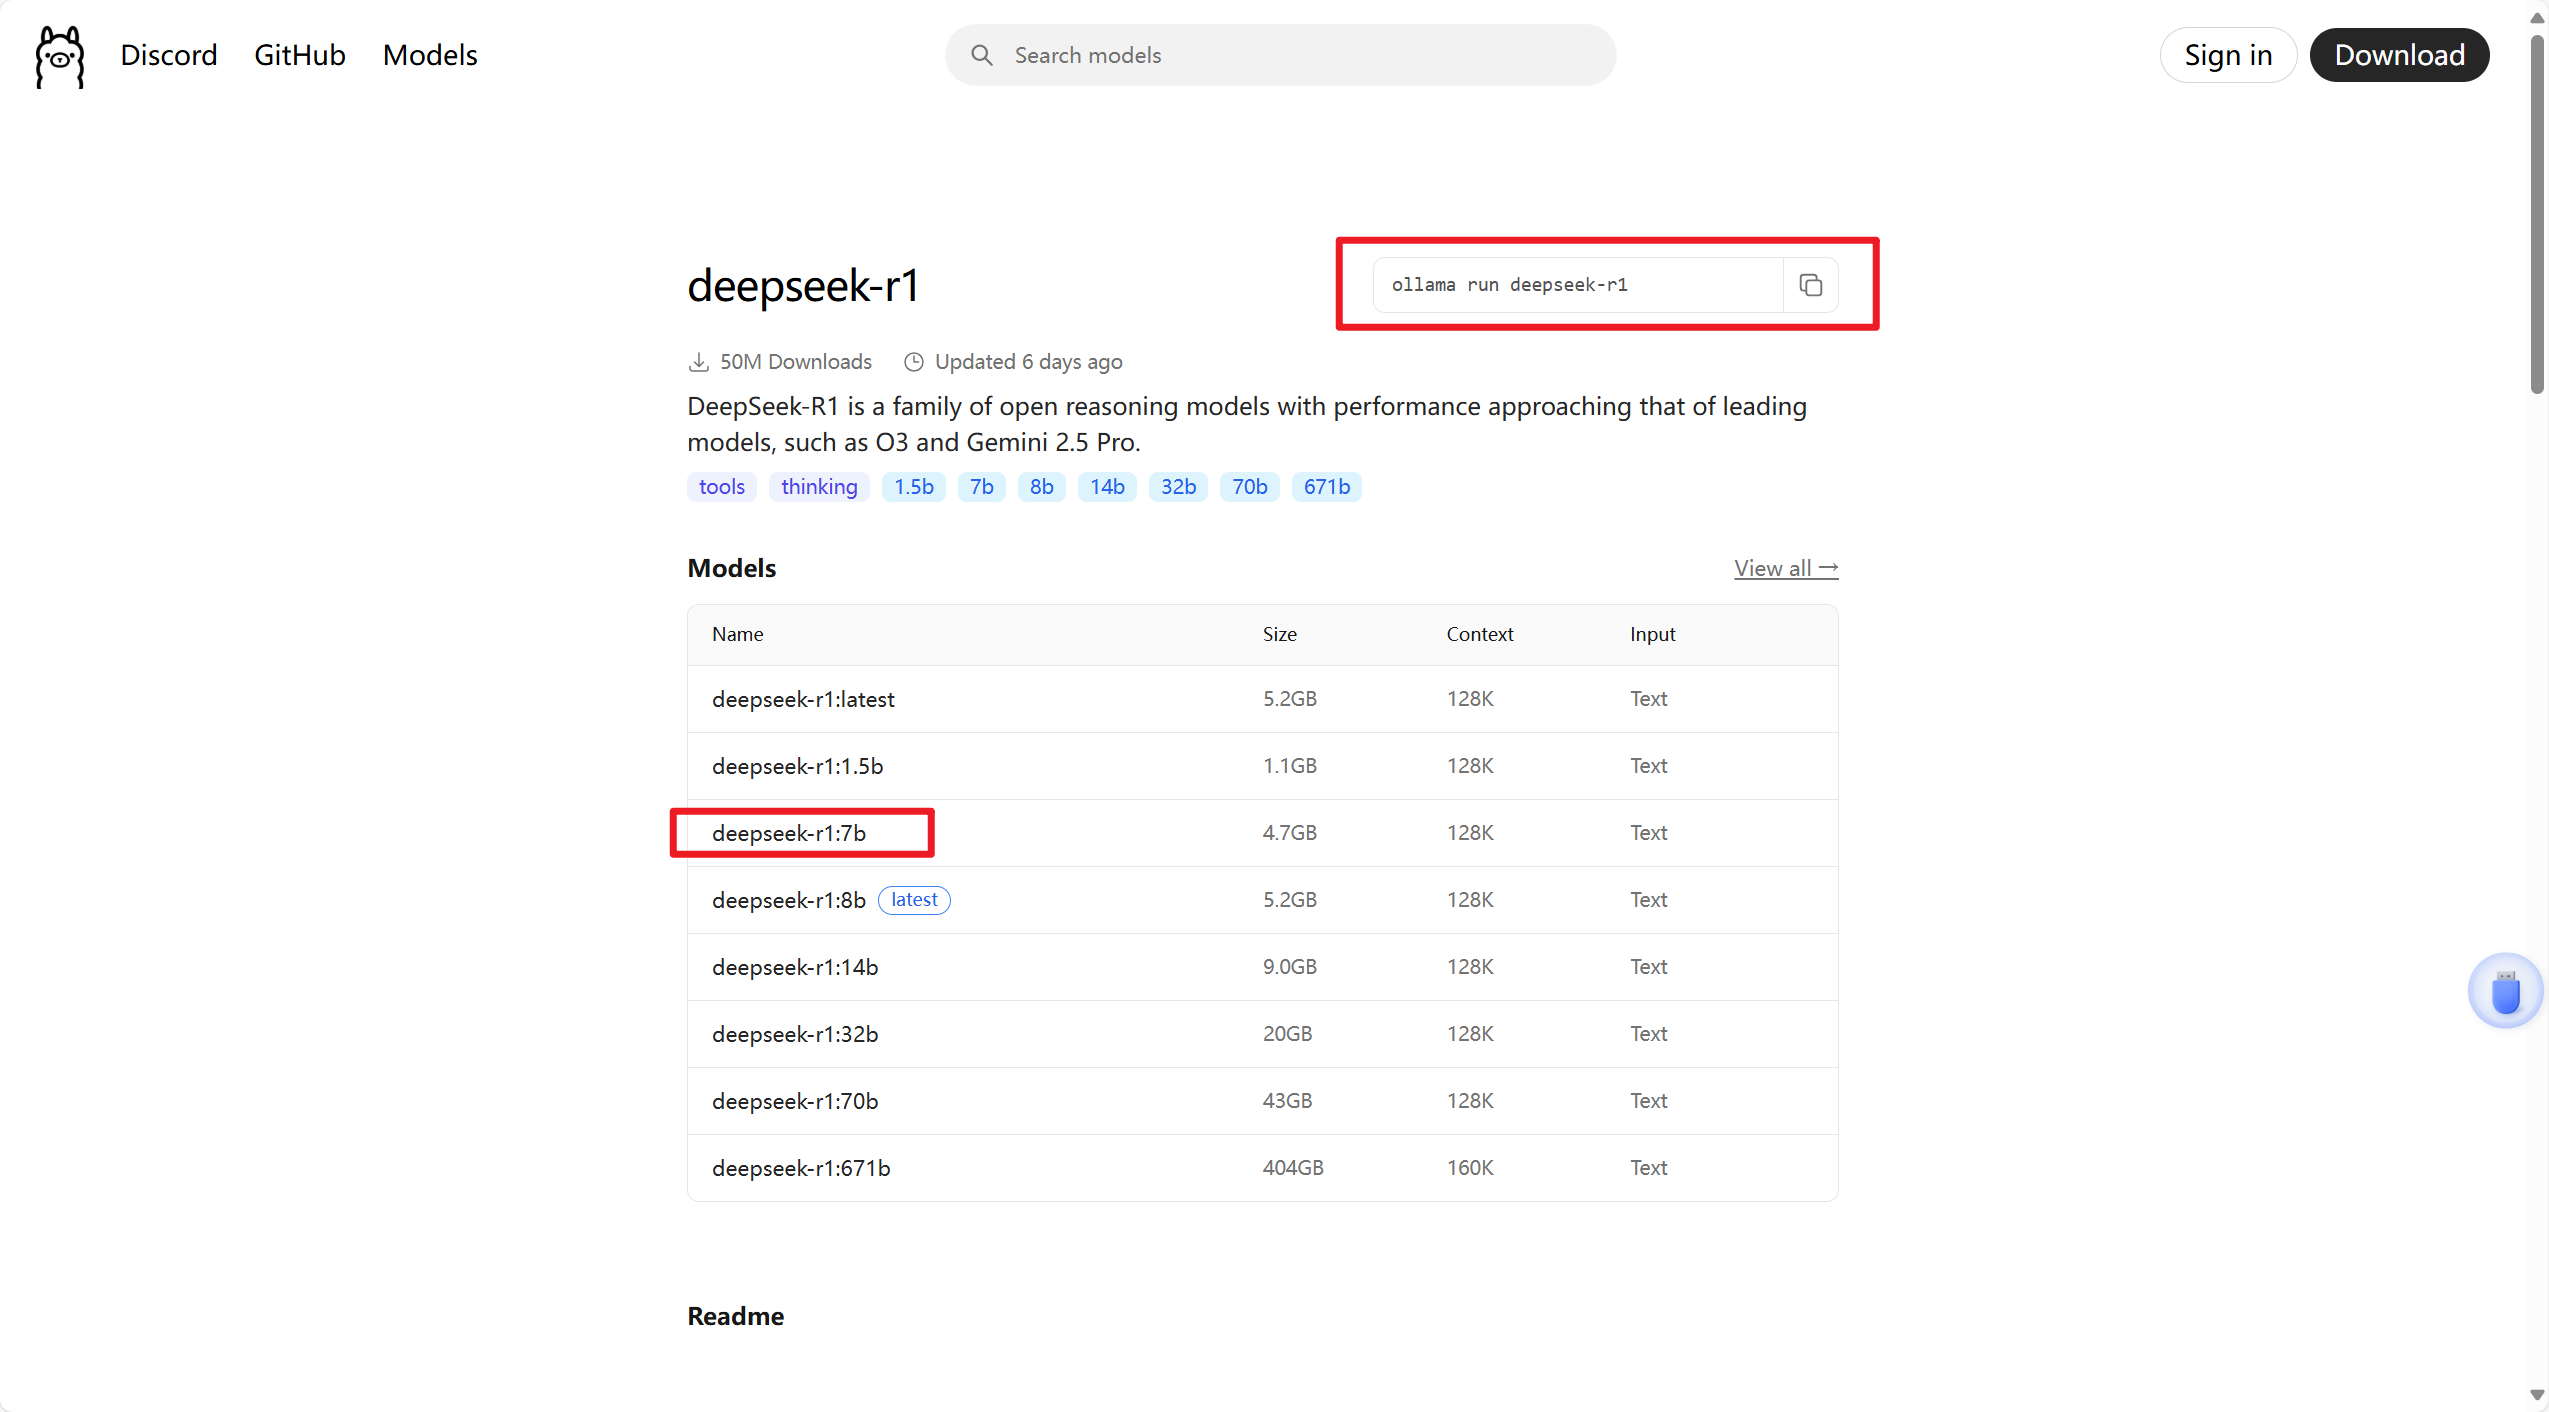The image size is (2549, 1412).
Task: Select the thinking tag filter
Action: (818, 487)
